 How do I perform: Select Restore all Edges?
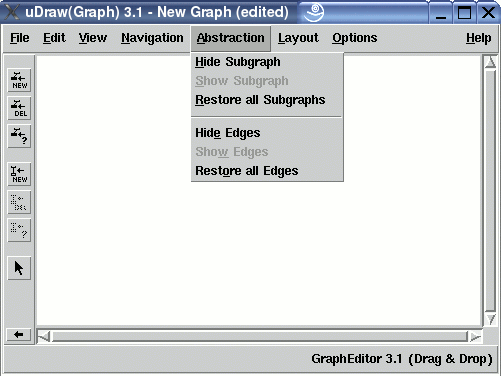pyautogui.click(x=267, y=171)
